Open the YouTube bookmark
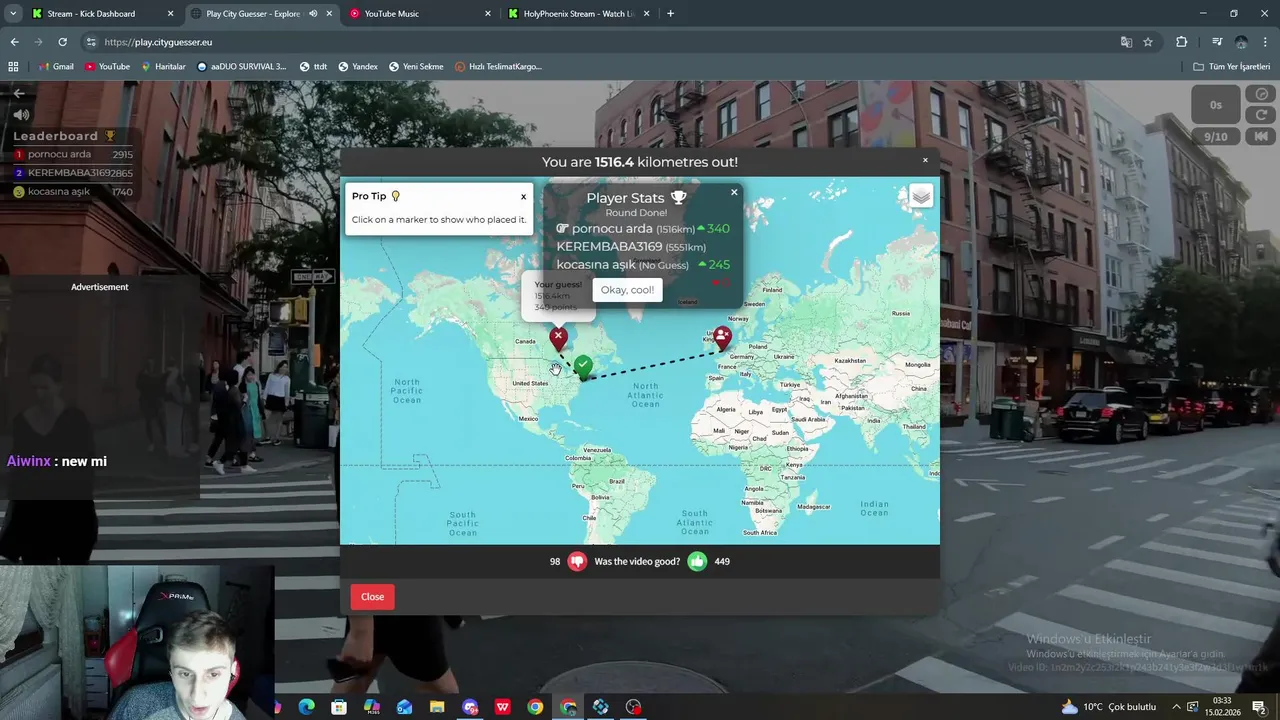1280x720 pixels. click(x=108, y=67)
